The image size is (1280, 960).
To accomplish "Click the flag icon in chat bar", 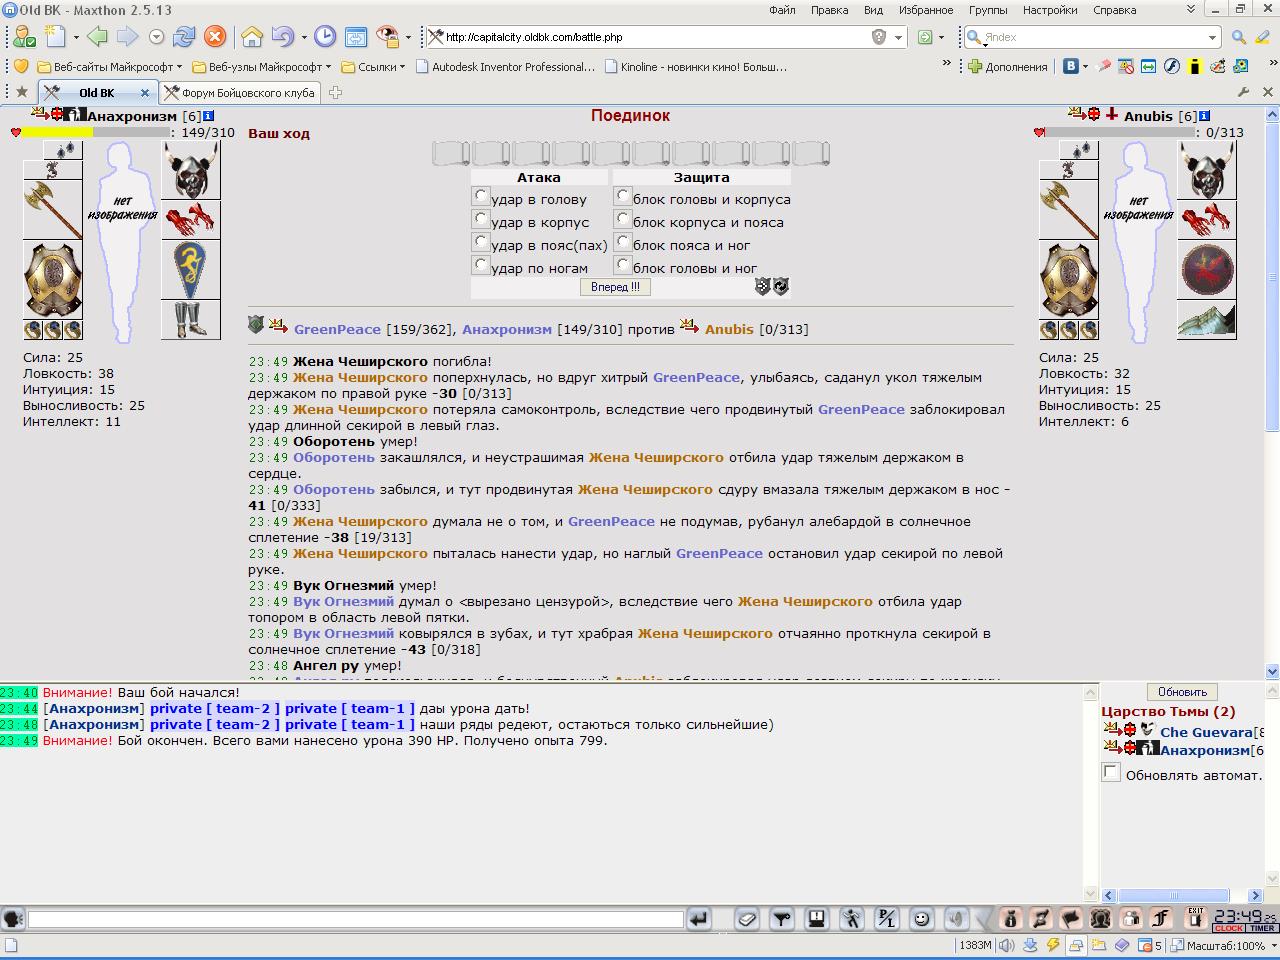I will point(1070,919).
